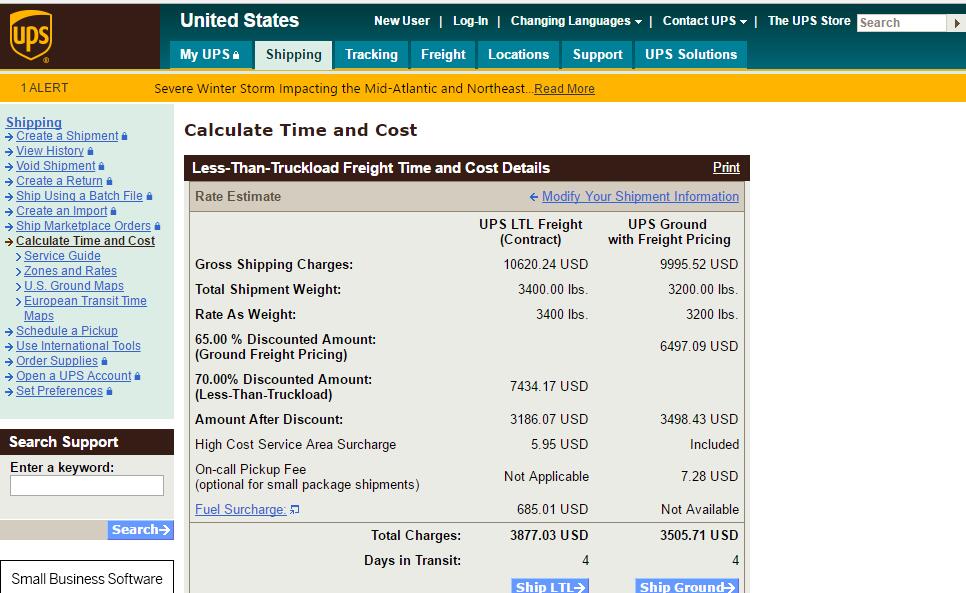Click the 10620.24 USD gross charges value
Image resolution: width=966 pixels, height=593 pixels.
pos(546,265)
